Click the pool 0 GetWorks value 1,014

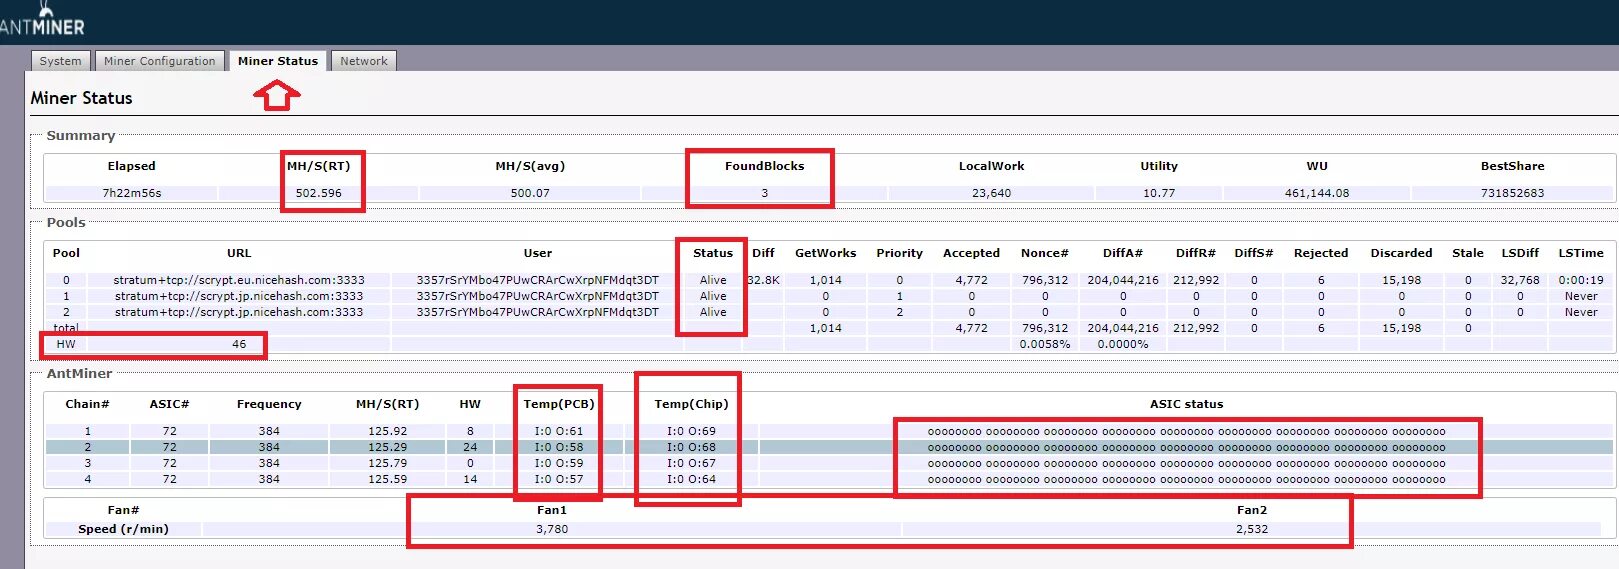pyautogui.click(x=826, y=280)
